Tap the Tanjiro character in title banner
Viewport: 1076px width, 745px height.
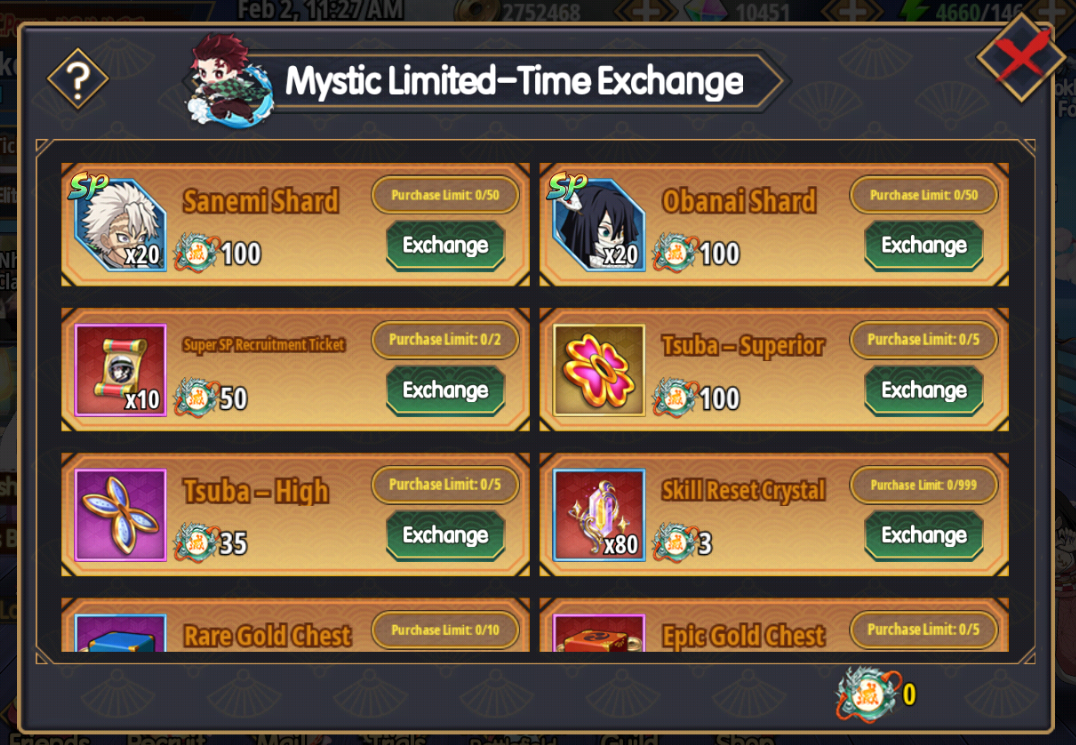230,81
